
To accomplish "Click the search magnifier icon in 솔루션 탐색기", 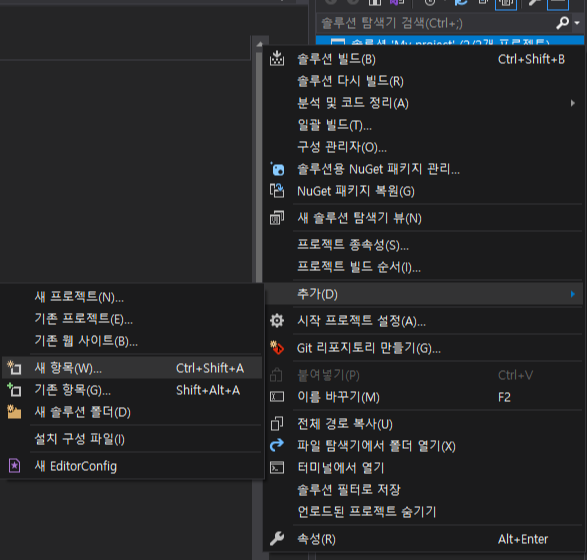I will [x=562, y=23].
